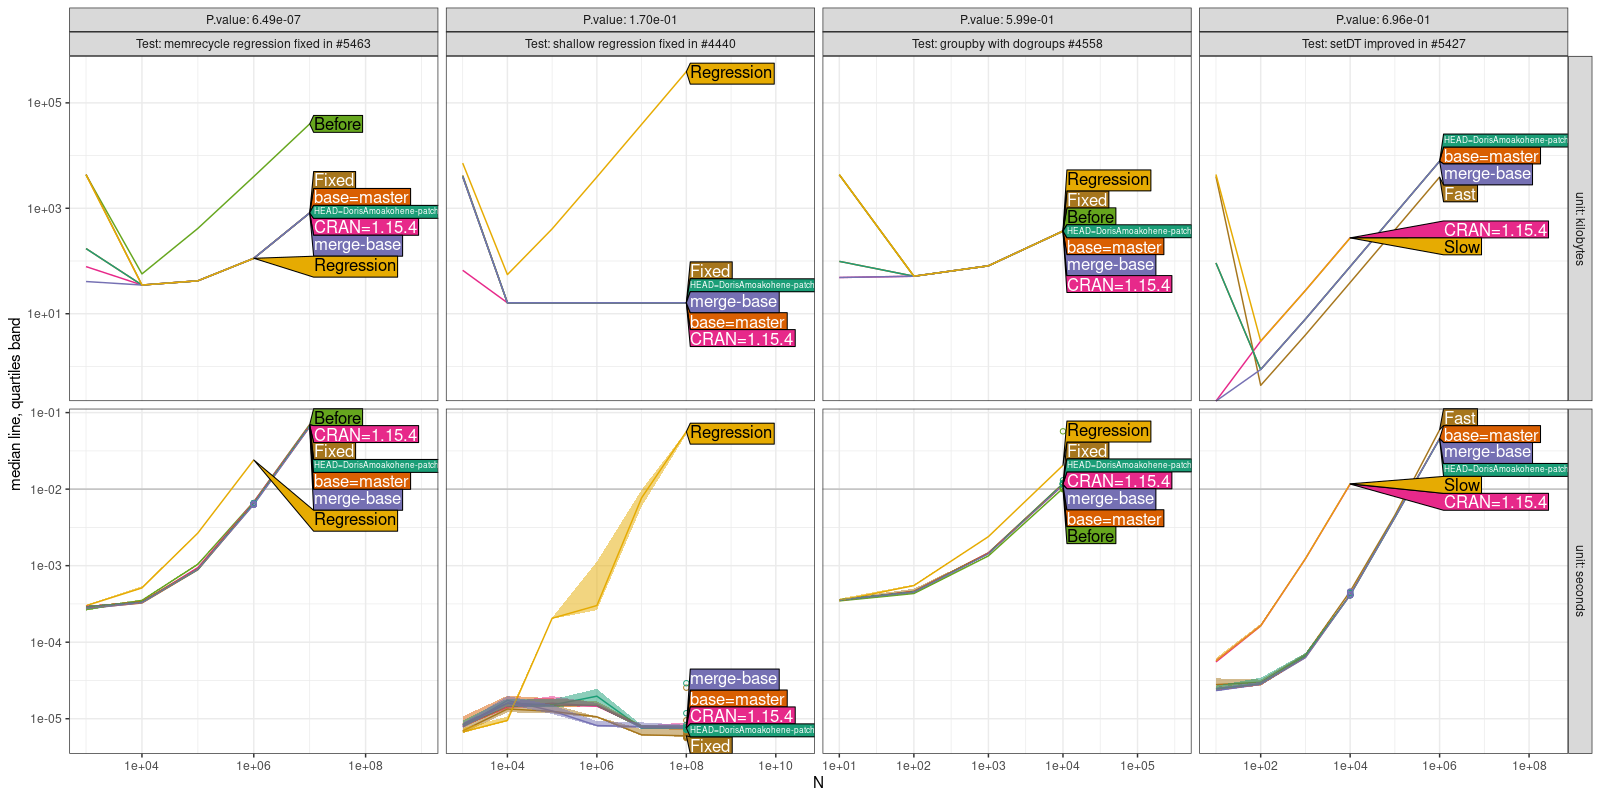Click 'base=master' label in shallow seconds panel
The height and width of the screenshot is (800, 1600).
(738, 699)
